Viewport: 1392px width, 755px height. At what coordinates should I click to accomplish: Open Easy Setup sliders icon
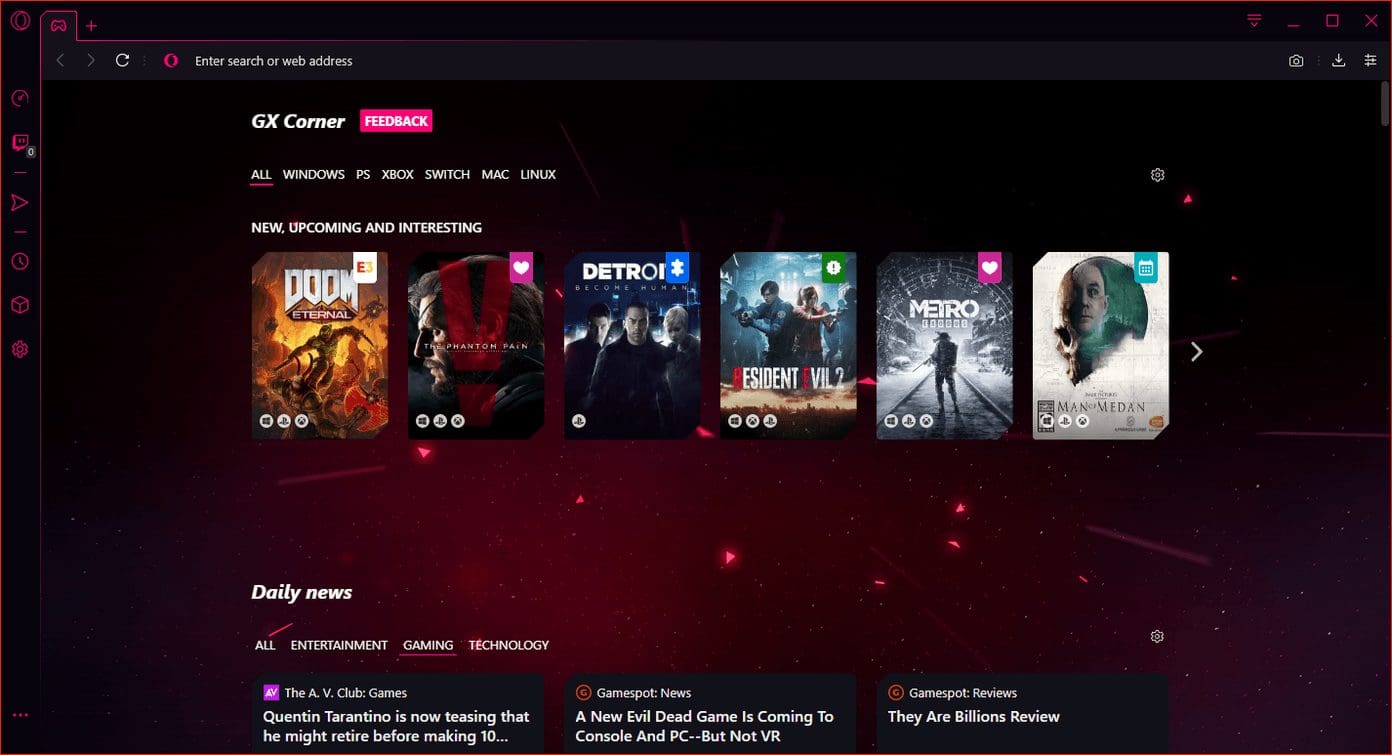click(x=1370, y=61)
